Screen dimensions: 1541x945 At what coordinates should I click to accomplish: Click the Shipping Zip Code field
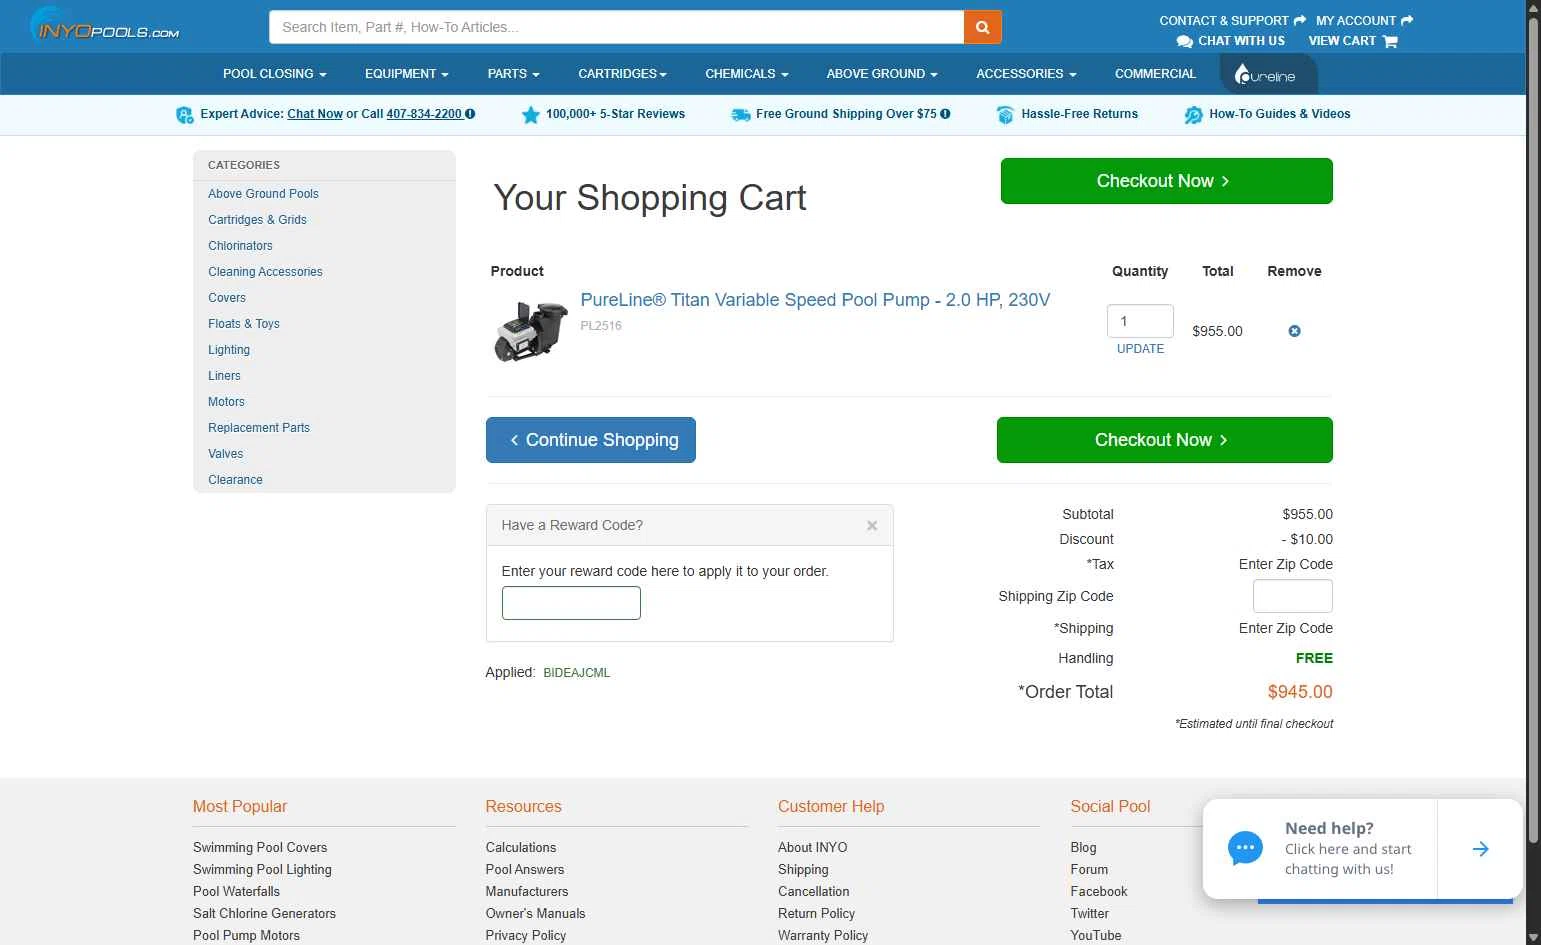click(x=1292, y=596)
